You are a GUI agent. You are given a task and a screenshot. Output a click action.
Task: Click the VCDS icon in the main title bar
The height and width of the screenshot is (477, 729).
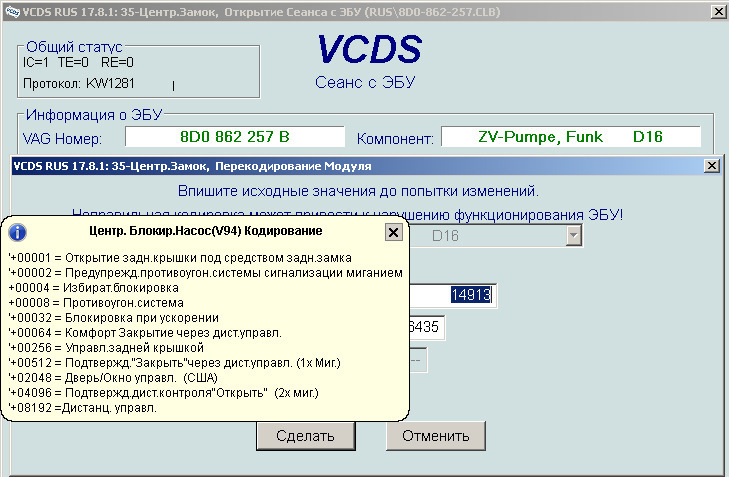(12, 12)
